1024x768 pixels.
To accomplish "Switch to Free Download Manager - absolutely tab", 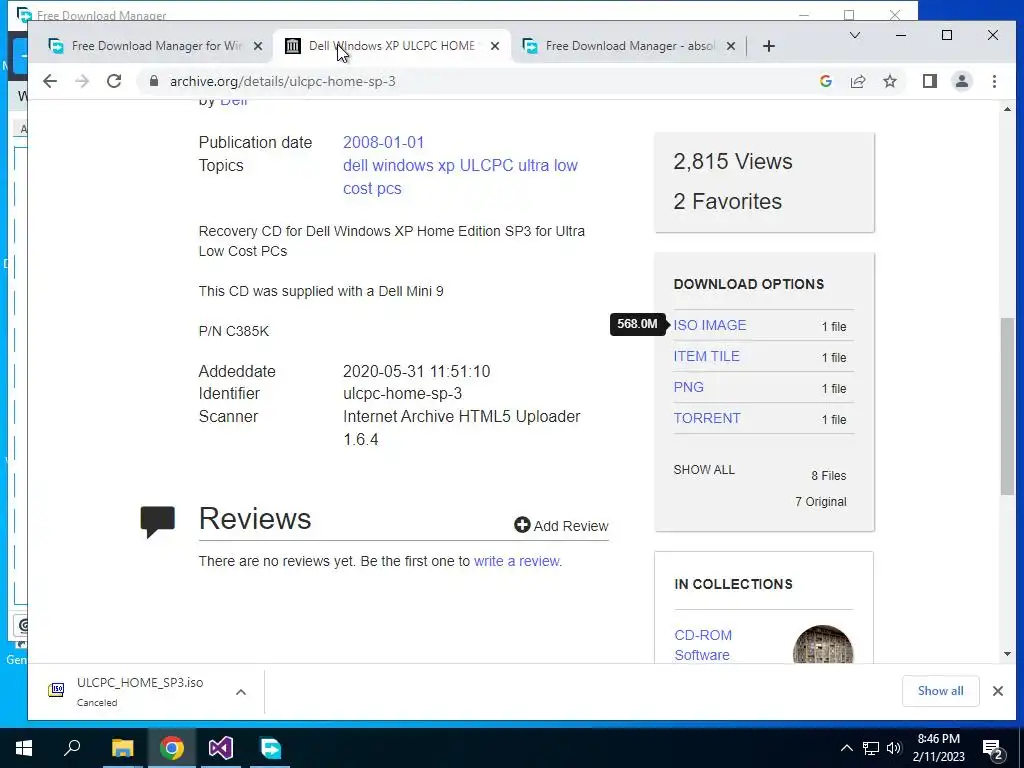I will (x=630, y=46).
